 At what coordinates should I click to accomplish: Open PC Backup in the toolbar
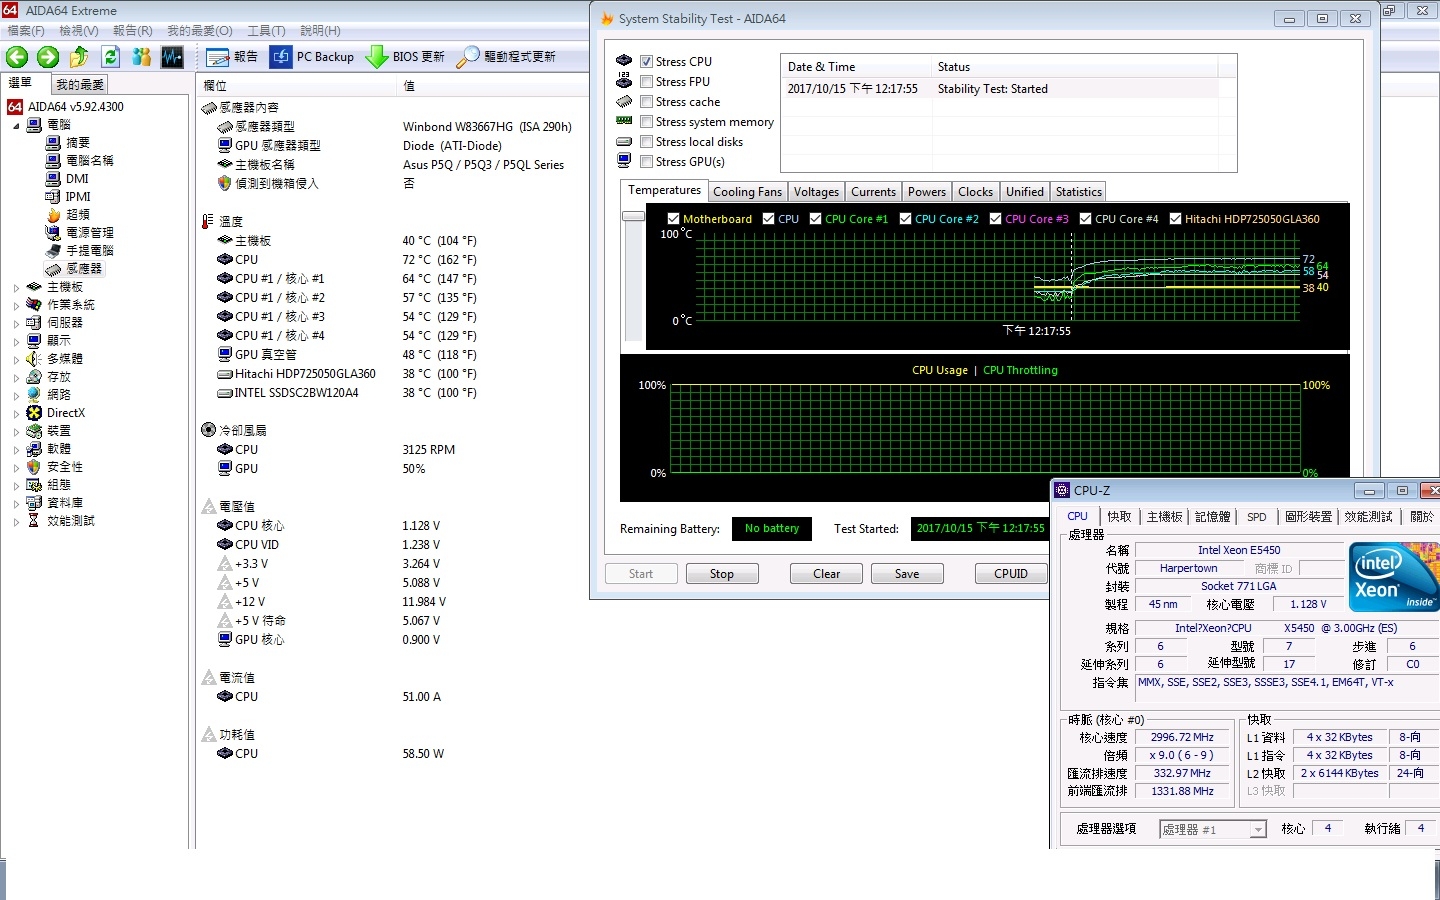tap(313, 57)
